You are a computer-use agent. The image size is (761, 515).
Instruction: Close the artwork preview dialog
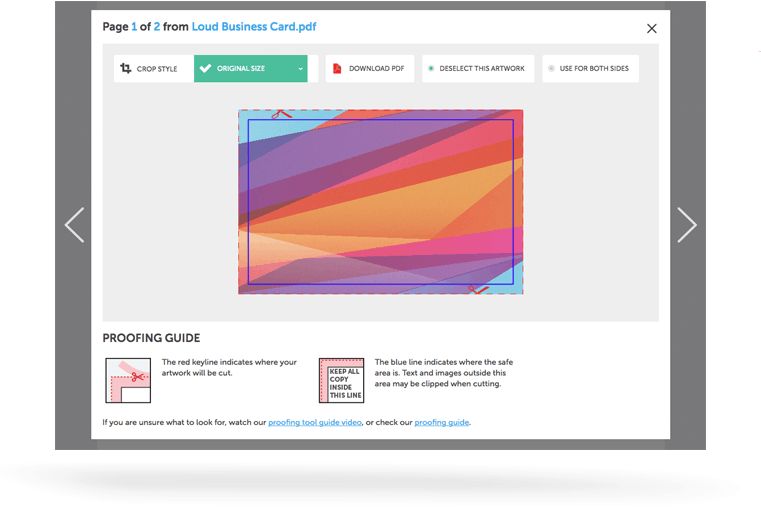[652, 29]
